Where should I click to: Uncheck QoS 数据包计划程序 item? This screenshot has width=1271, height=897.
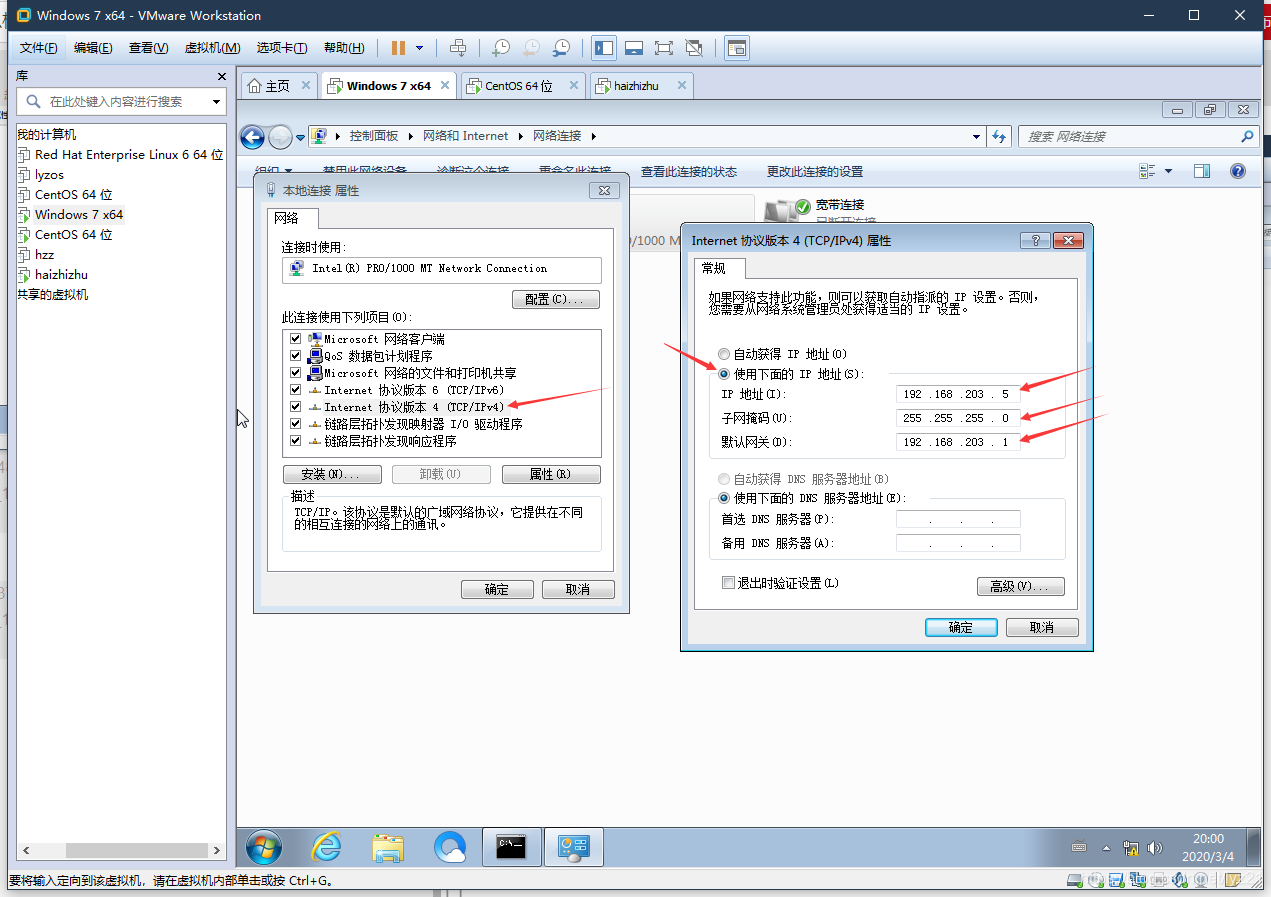point(295,356)
